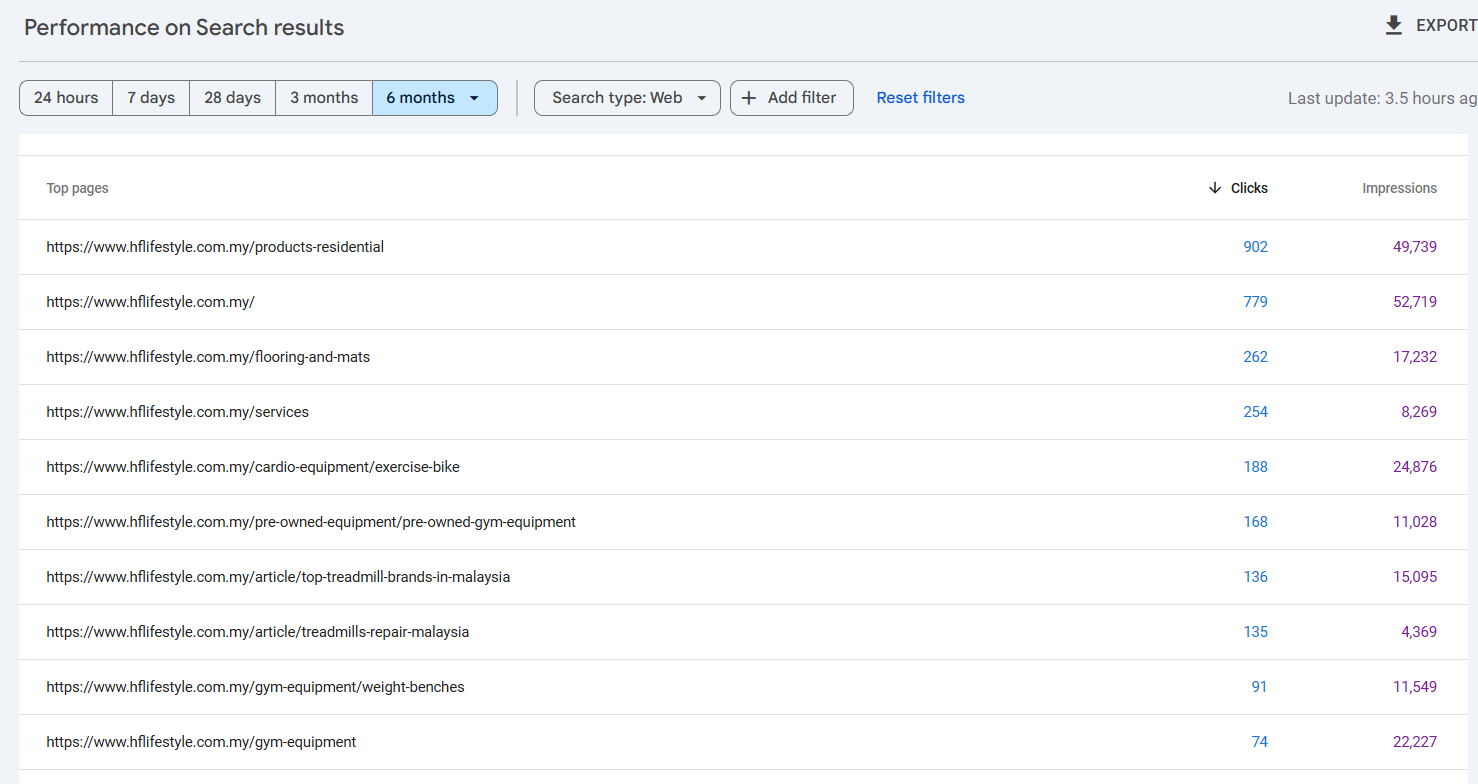
Task: Click the services page URL row
Action: [177, 412]
